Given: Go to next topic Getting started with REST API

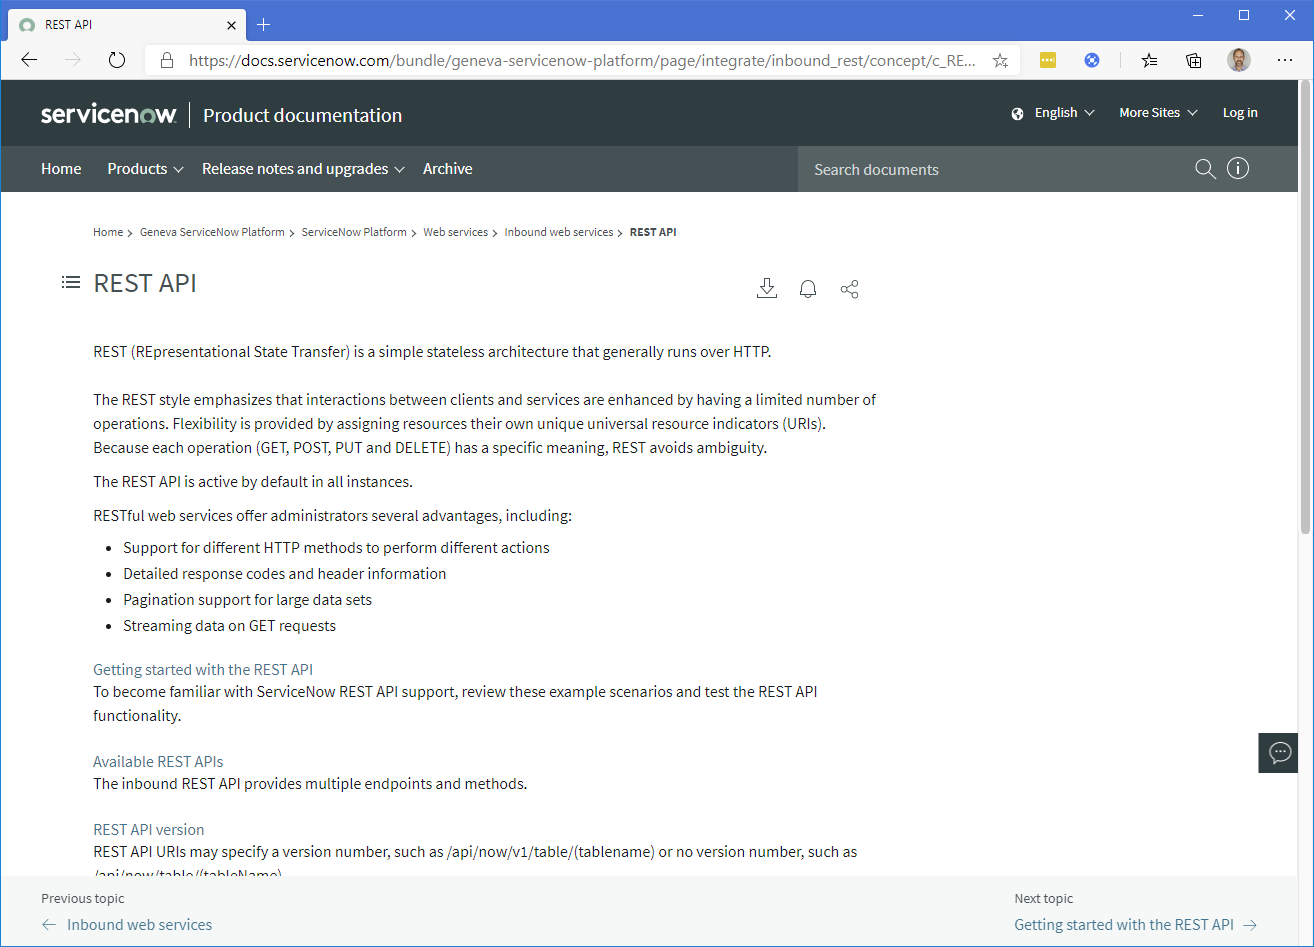Looking at the screenshot, I should [1135, 925].
